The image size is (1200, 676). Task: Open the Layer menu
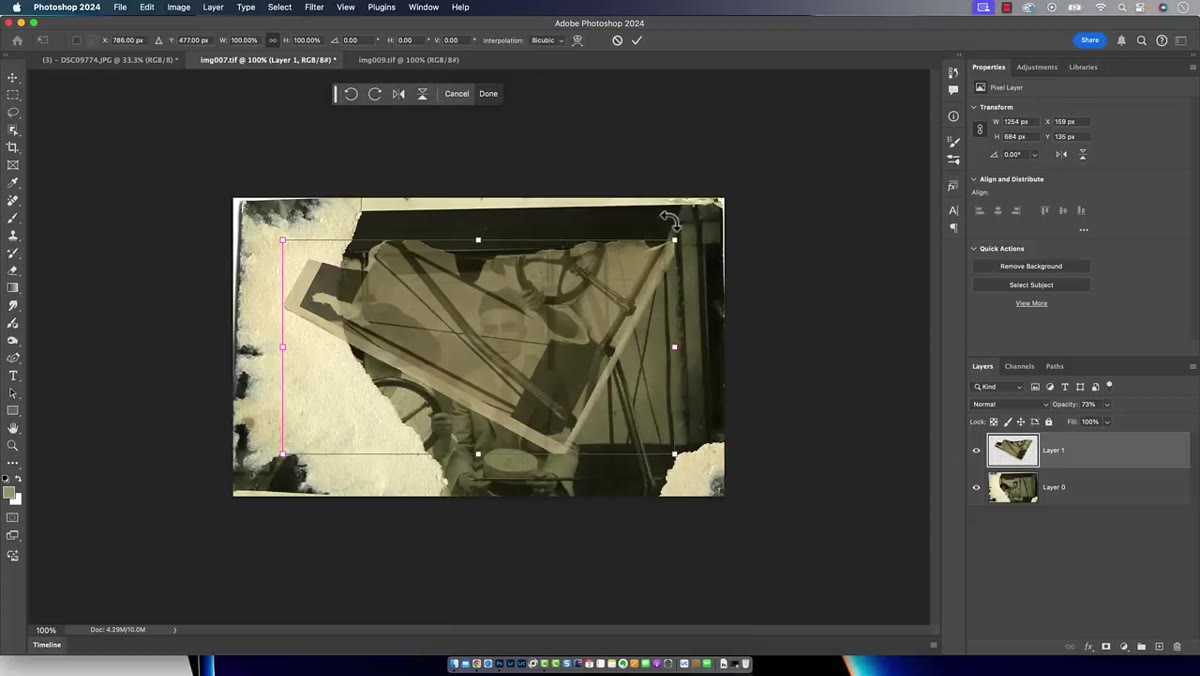click(213, 7)
